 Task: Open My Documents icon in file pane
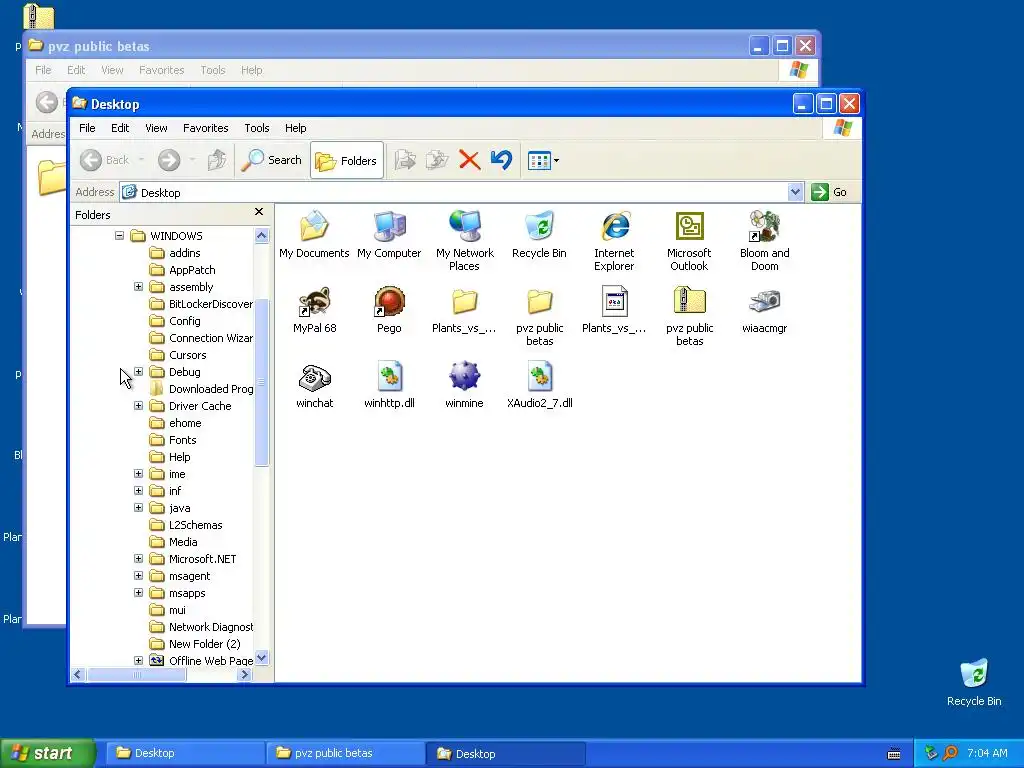314,227
